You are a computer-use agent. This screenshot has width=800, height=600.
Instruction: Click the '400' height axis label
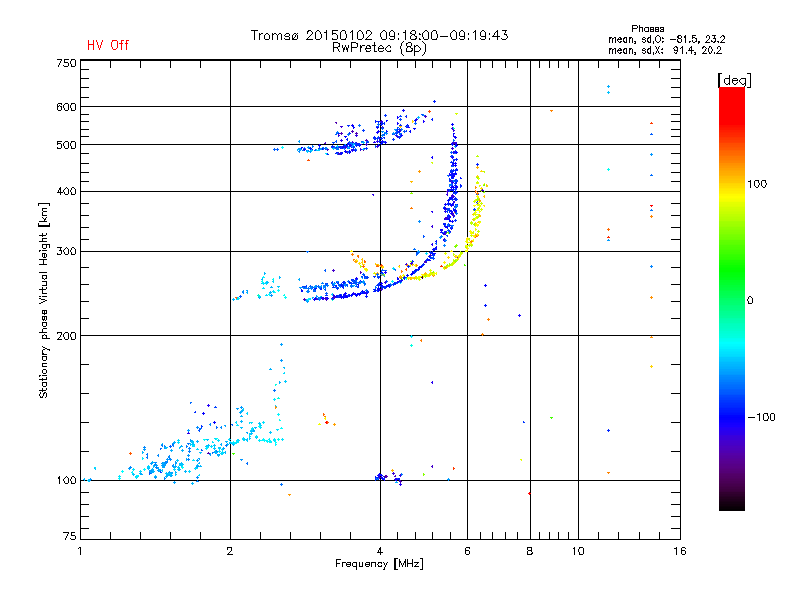66,192
